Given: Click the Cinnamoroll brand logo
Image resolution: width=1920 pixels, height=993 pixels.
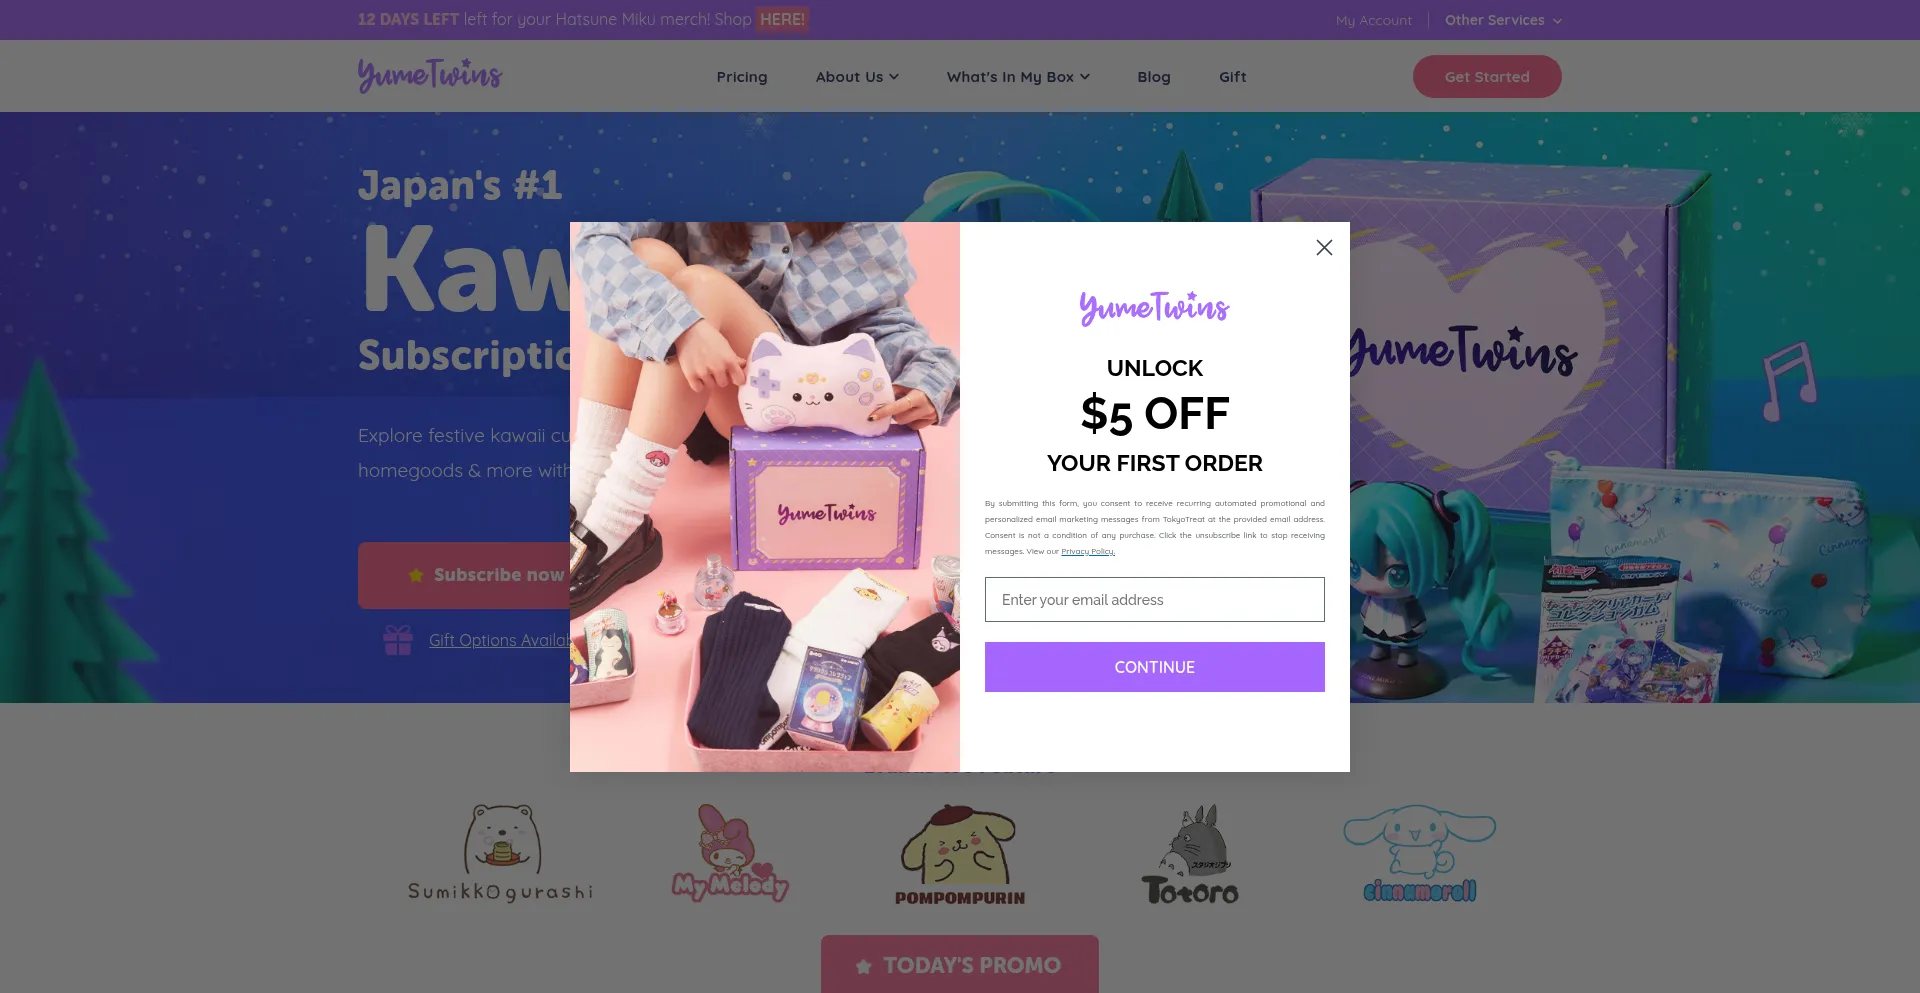Looking at the screenshot, I should point(1420,853).
